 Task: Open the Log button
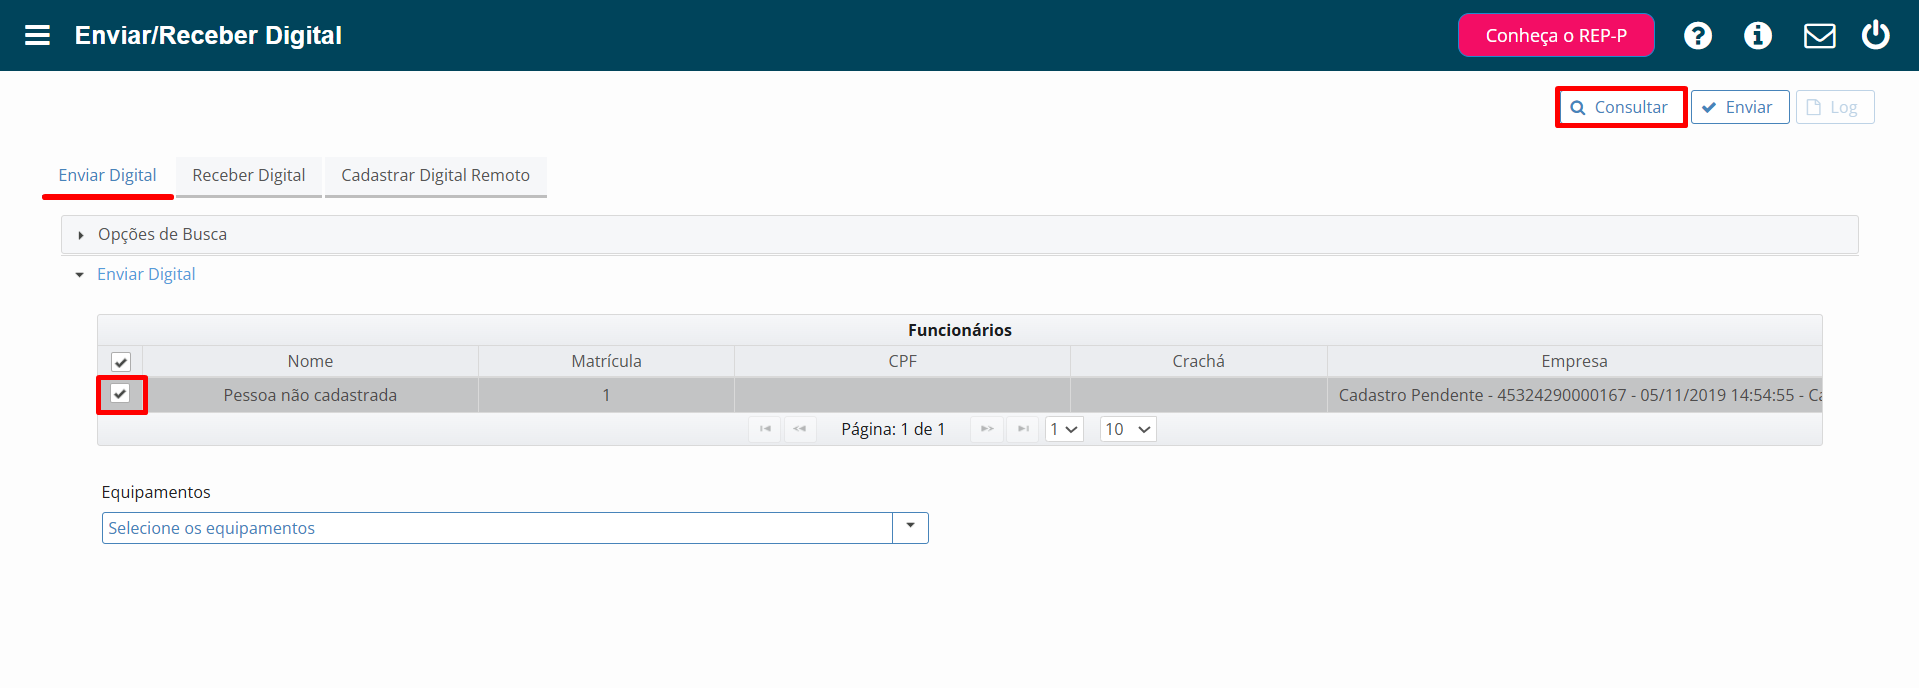pos(1834,107)
